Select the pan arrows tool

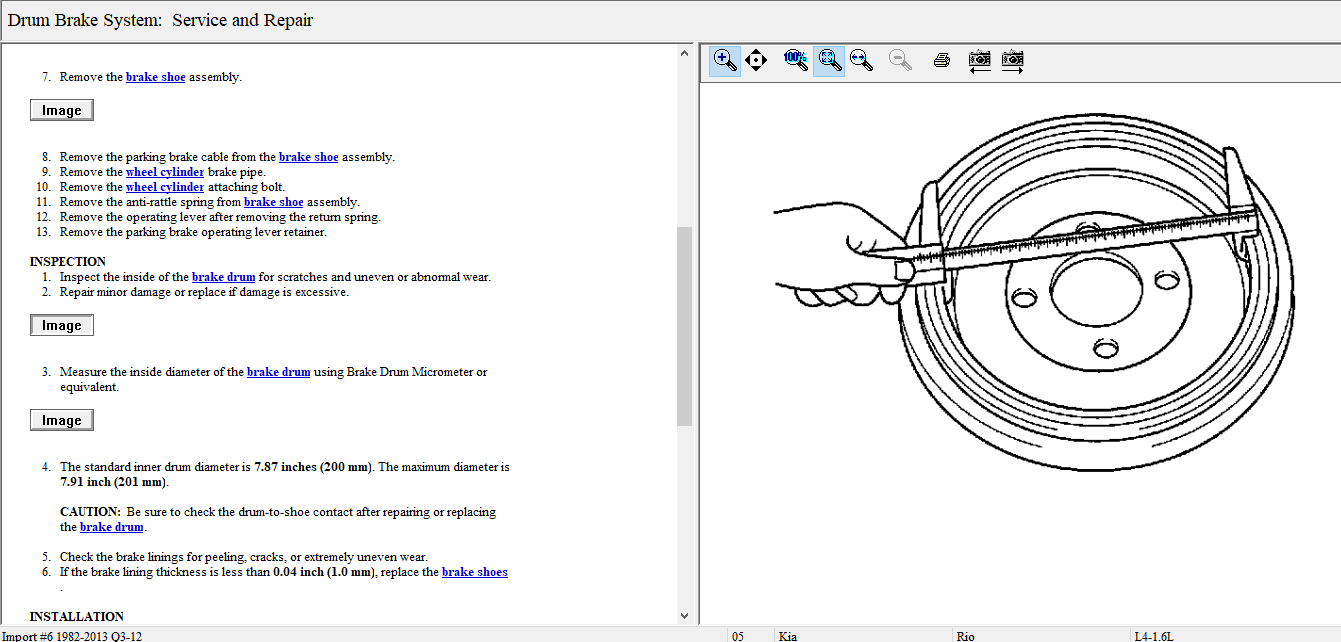click(756, 61)
